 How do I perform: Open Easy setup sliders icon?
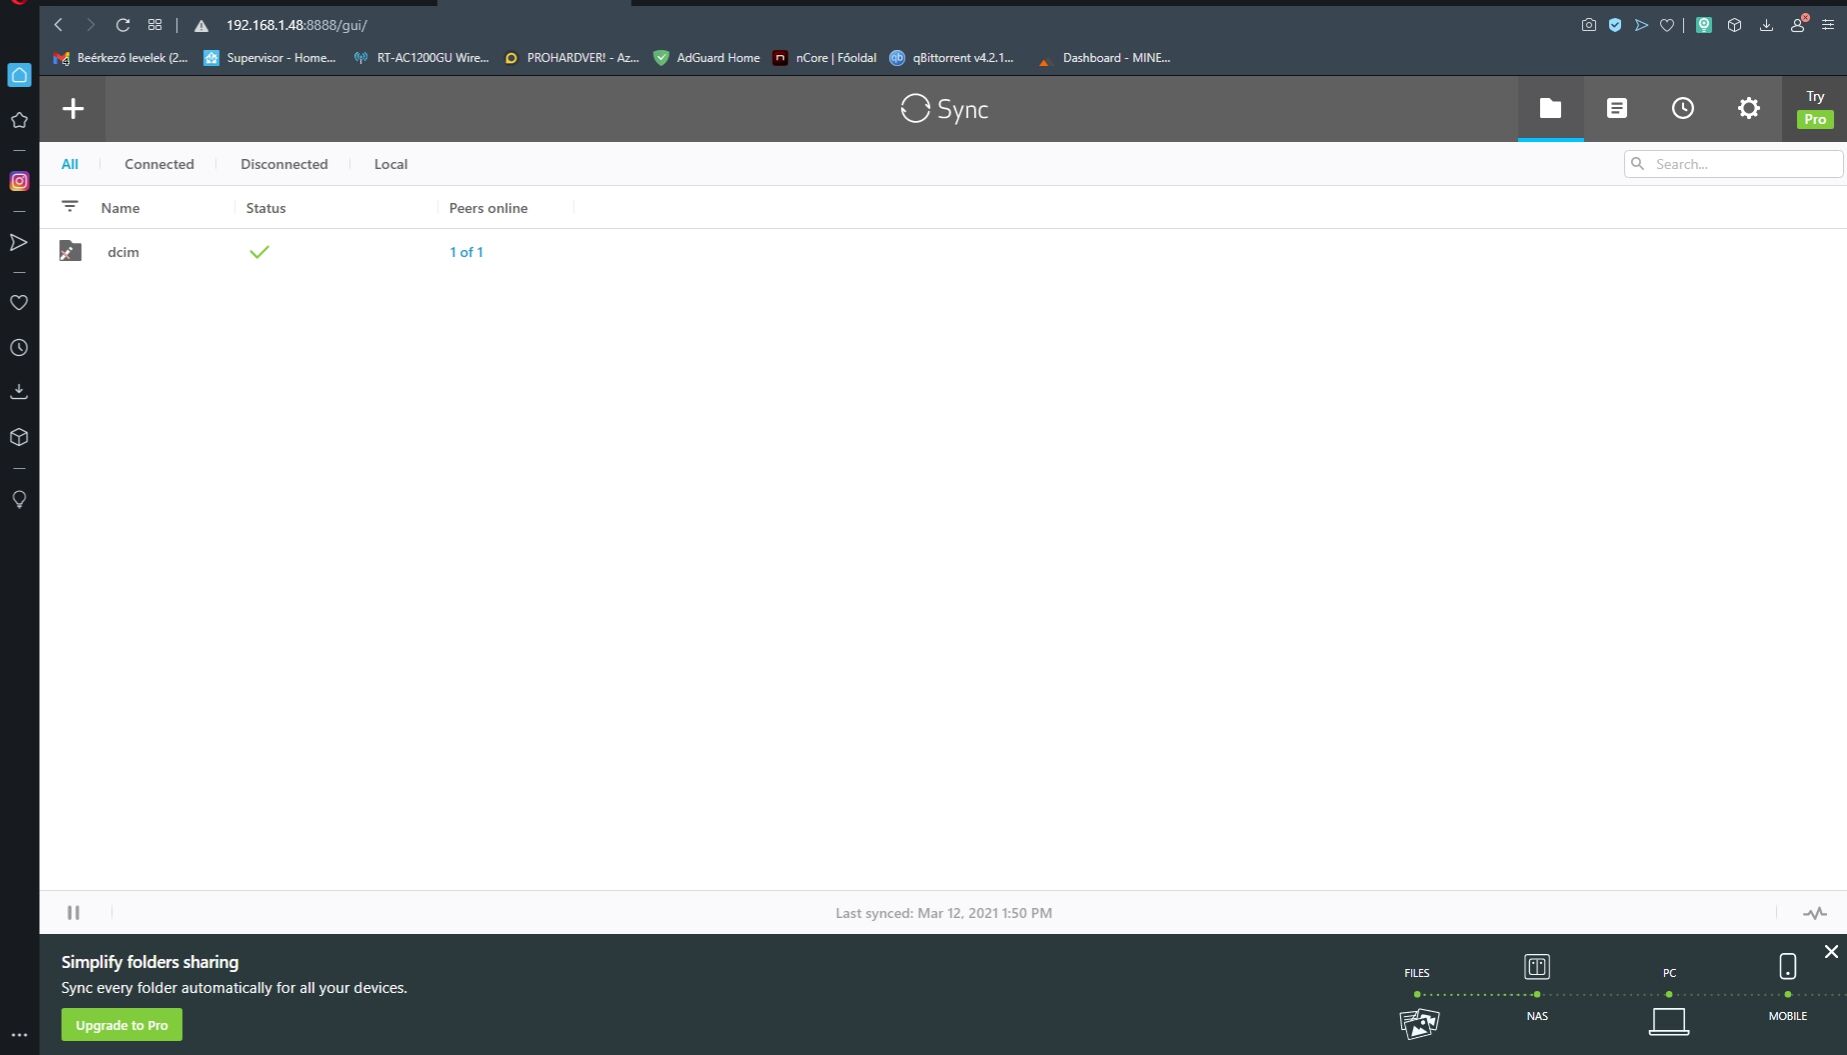(x=1828, y=25)
